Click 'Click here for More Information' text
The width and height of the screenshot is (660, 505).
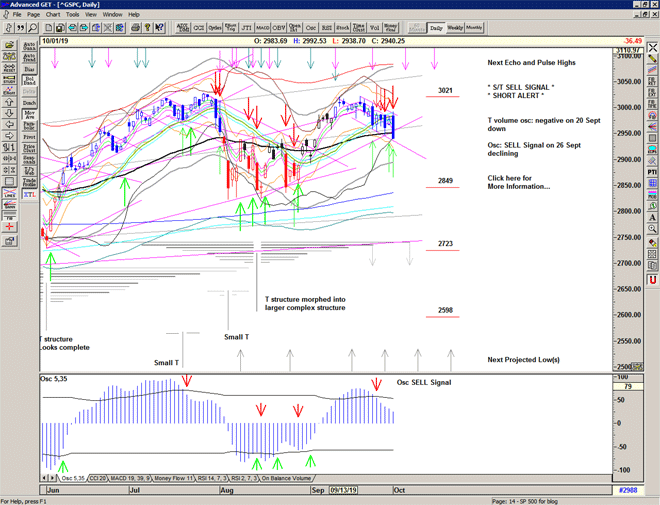click(x=518, y=182)
